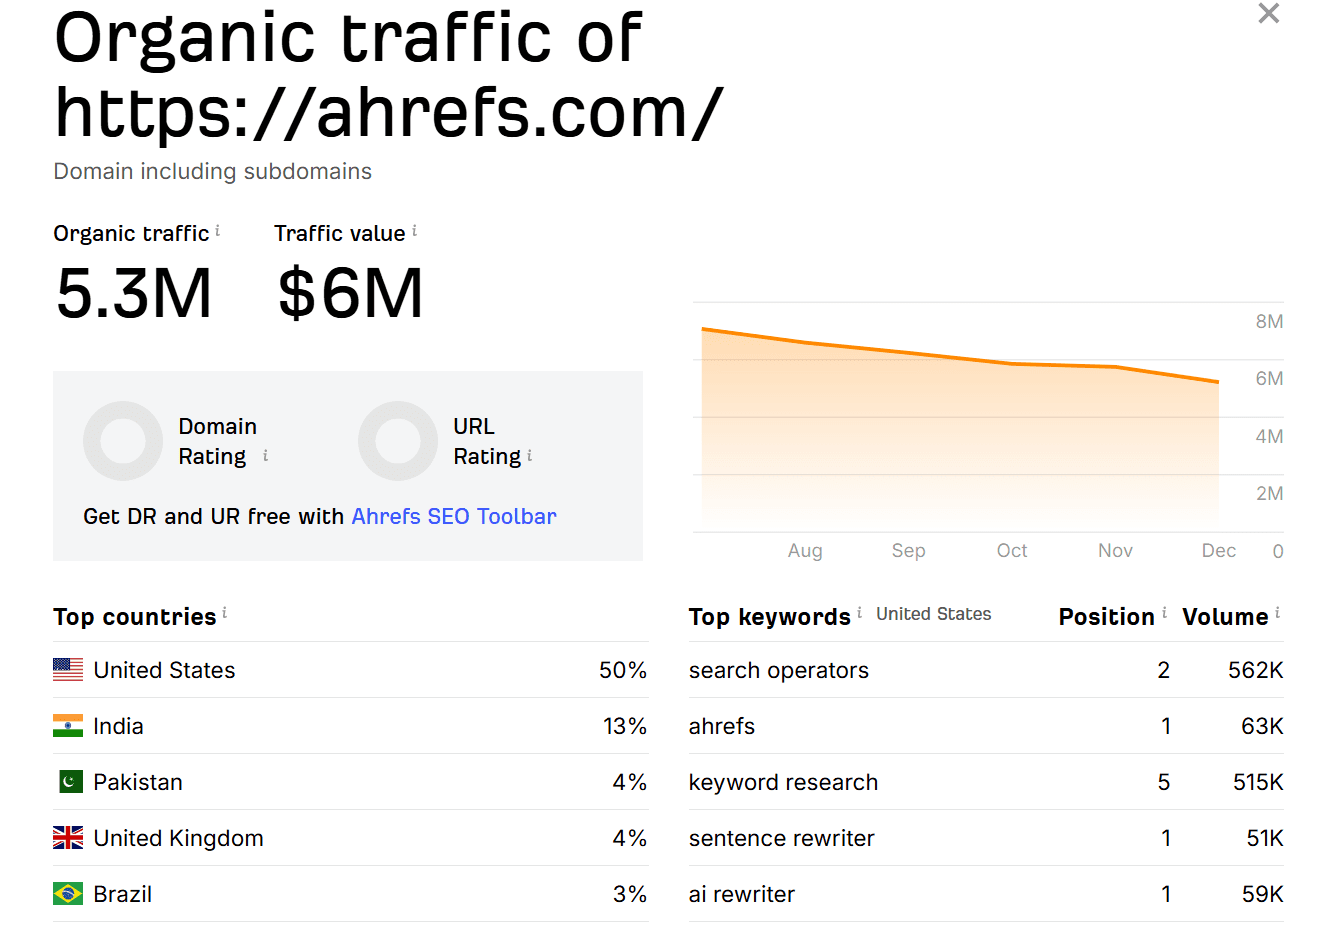1338x941 pixels.
Task: Click the Nov label on chart axis
Action: (x=1115, y=550)
